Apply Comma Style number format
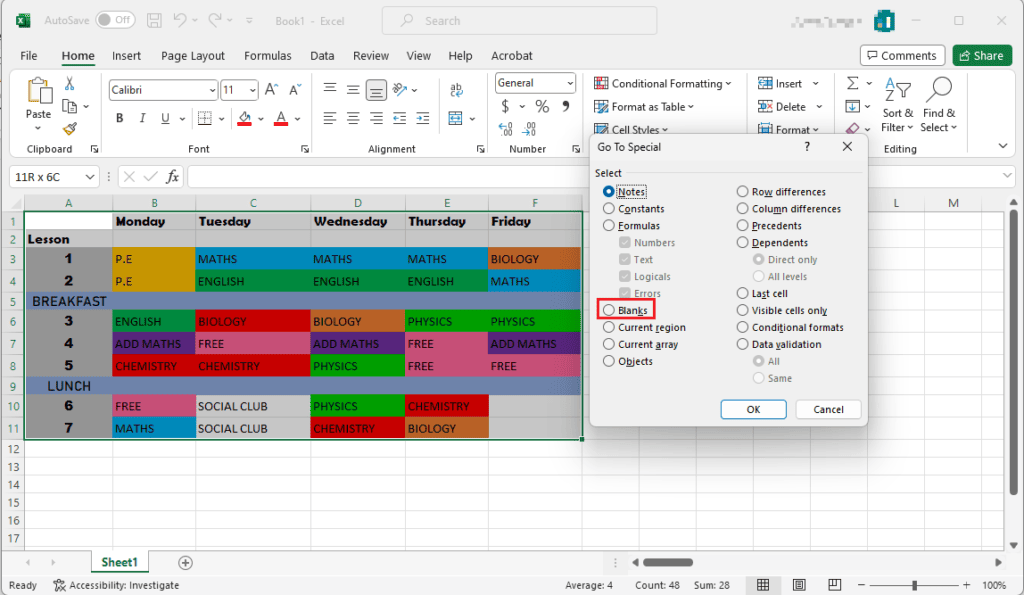1024x595 pixels. 566,106
